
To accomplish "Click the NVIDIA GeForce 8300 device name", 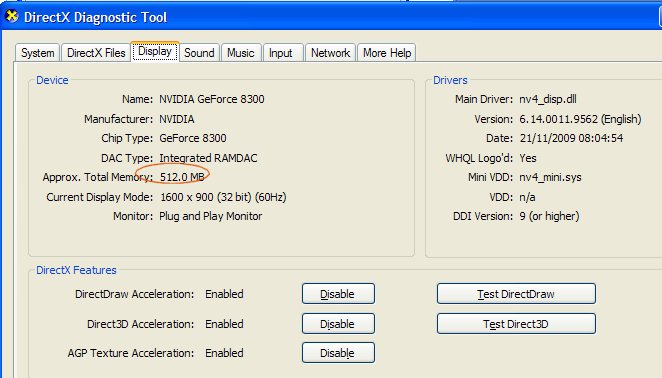I will point(212,99).
